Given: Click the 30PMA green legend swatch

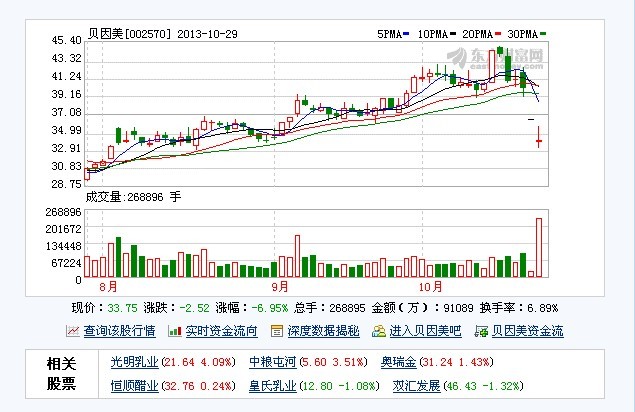Looking at the screenshot, I should (543, 34).
